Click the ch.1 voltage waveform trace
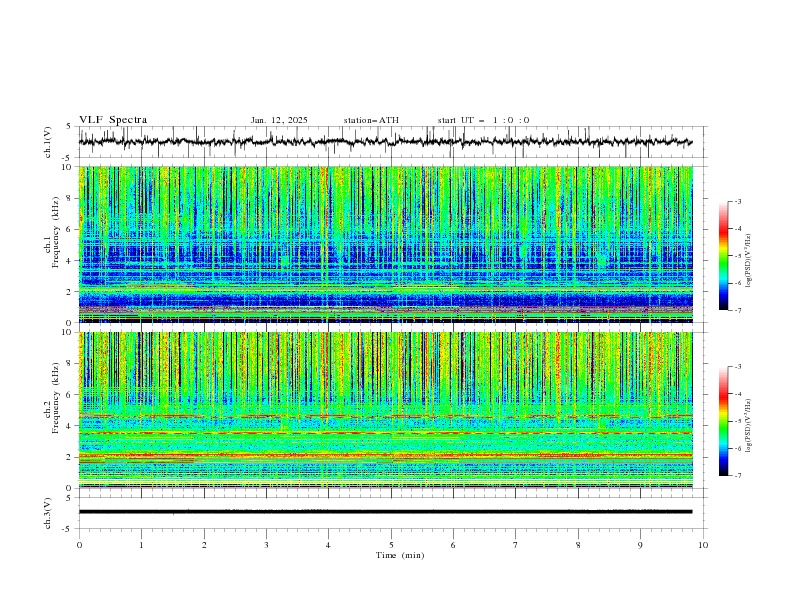 (x=385, y=142)
